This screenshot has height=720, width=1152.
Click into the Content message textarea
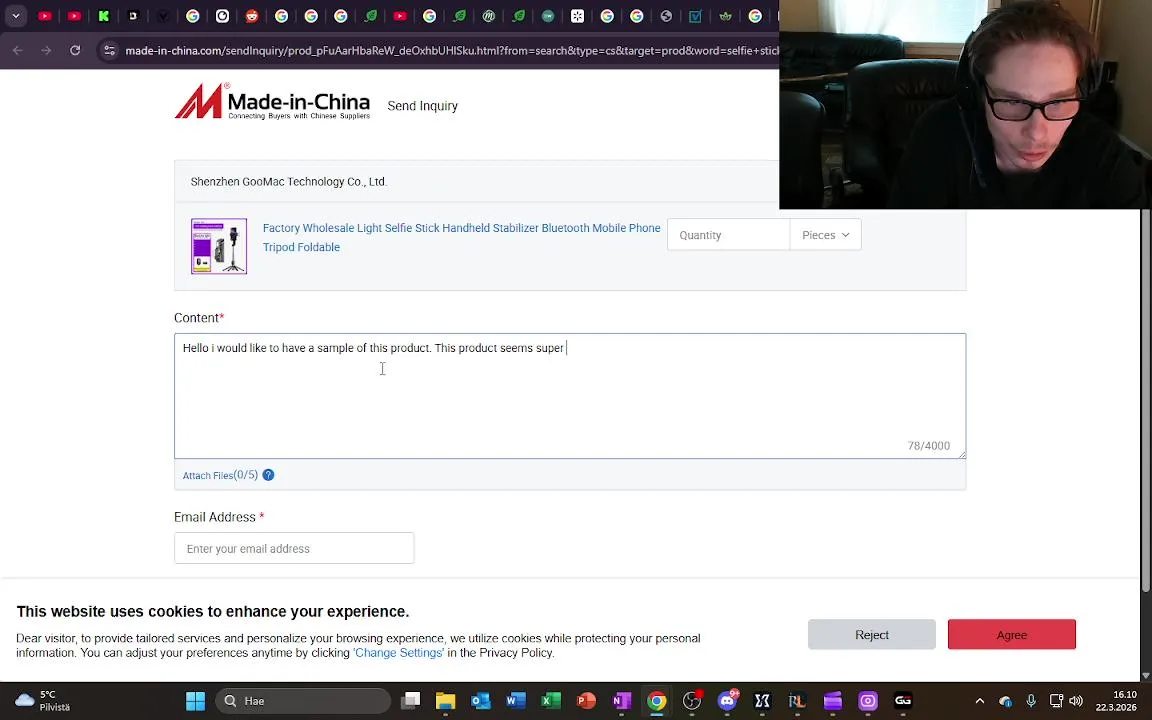[x=569, y=396]
